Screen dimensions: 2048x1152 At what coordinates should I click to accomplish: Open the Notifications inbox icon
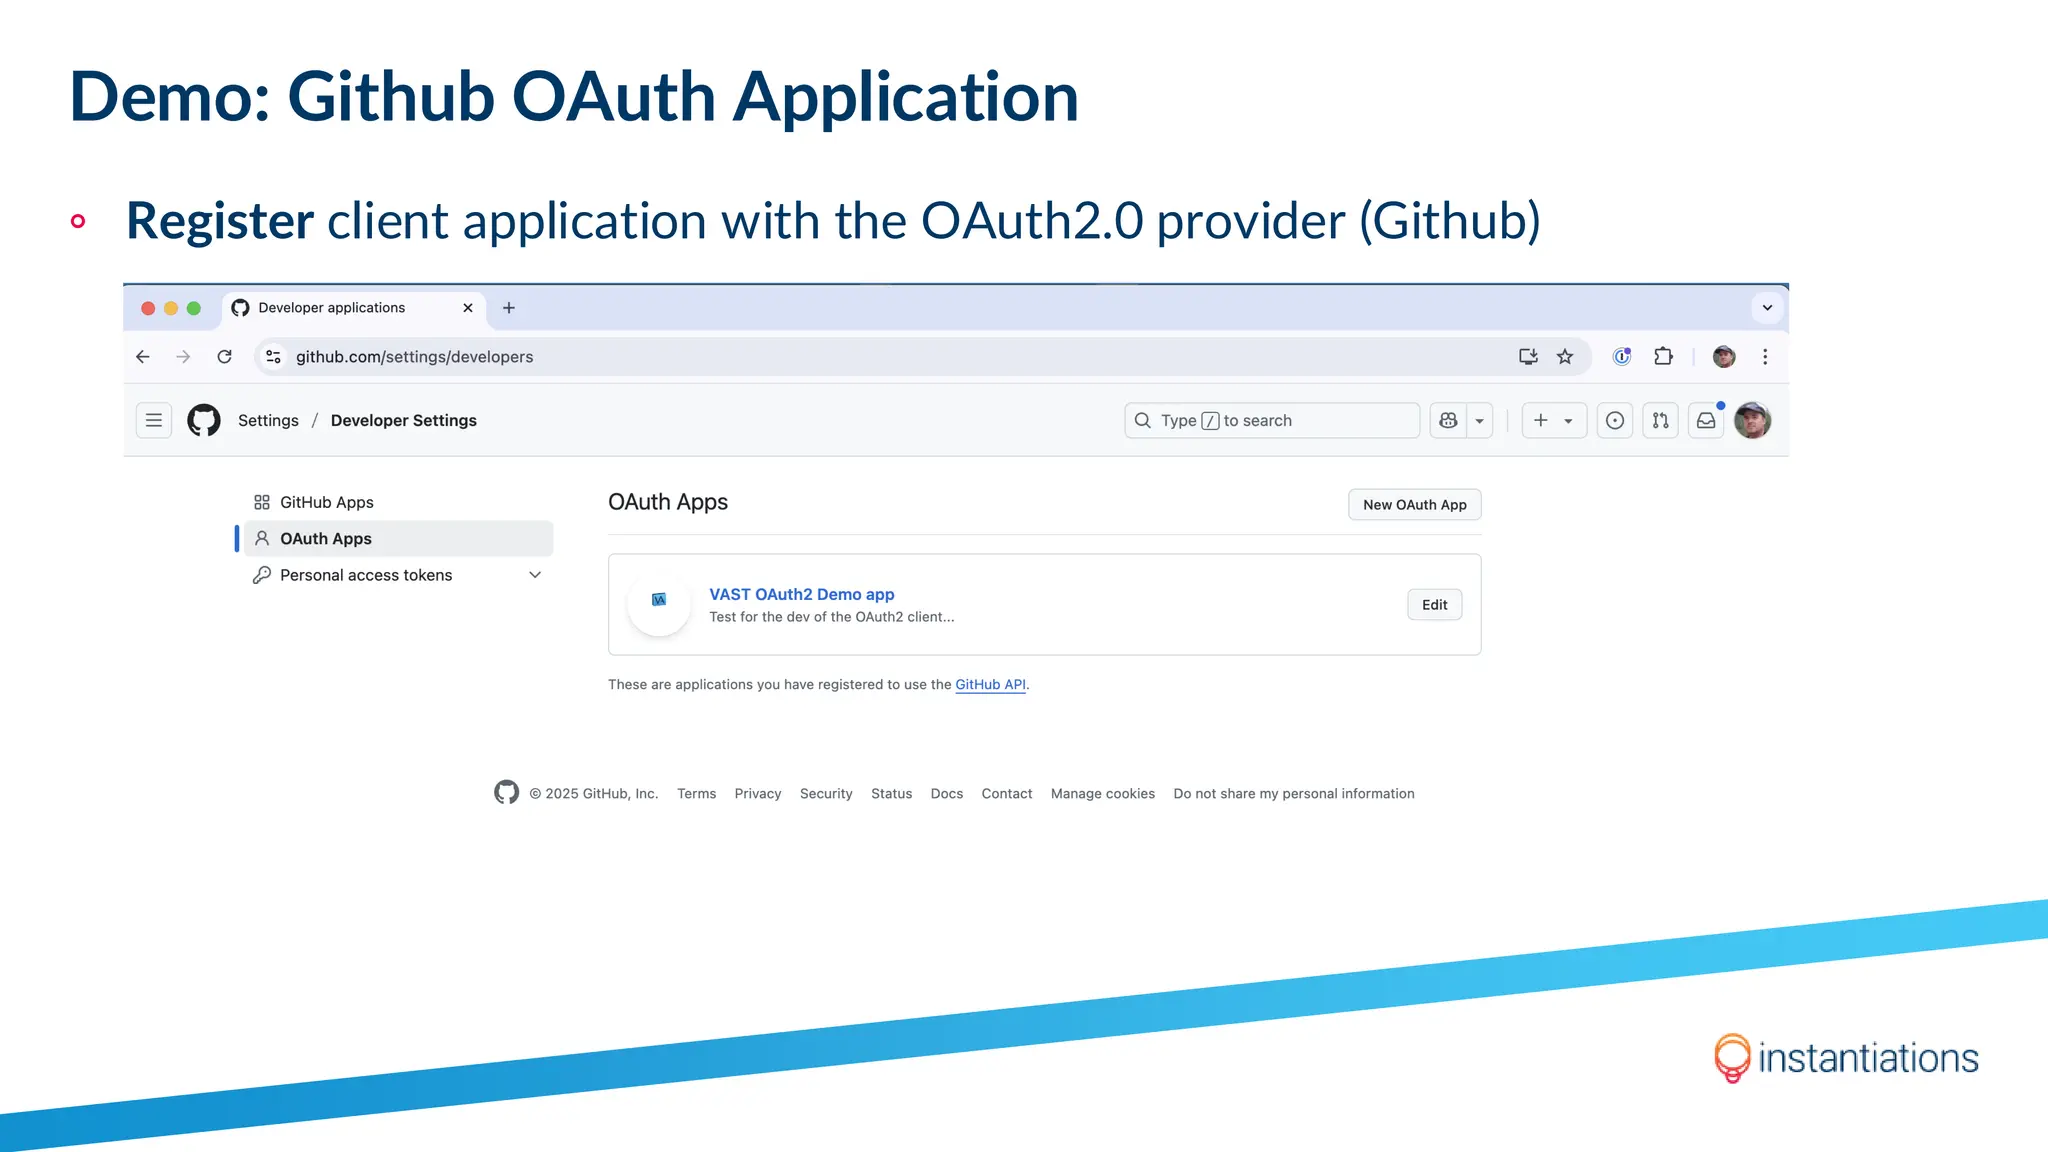tap(1706, 421)
